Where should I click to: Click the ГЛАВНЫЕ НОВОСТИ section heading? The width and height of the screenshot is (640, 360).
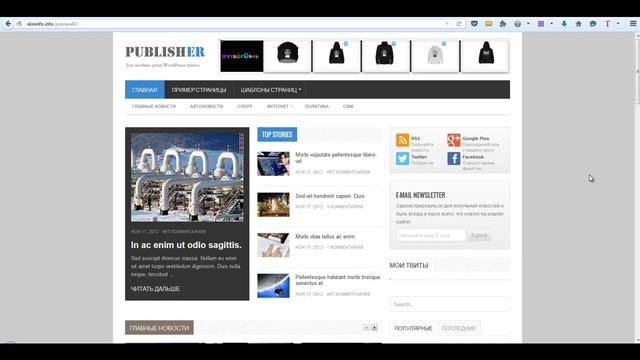pos(159,328)
